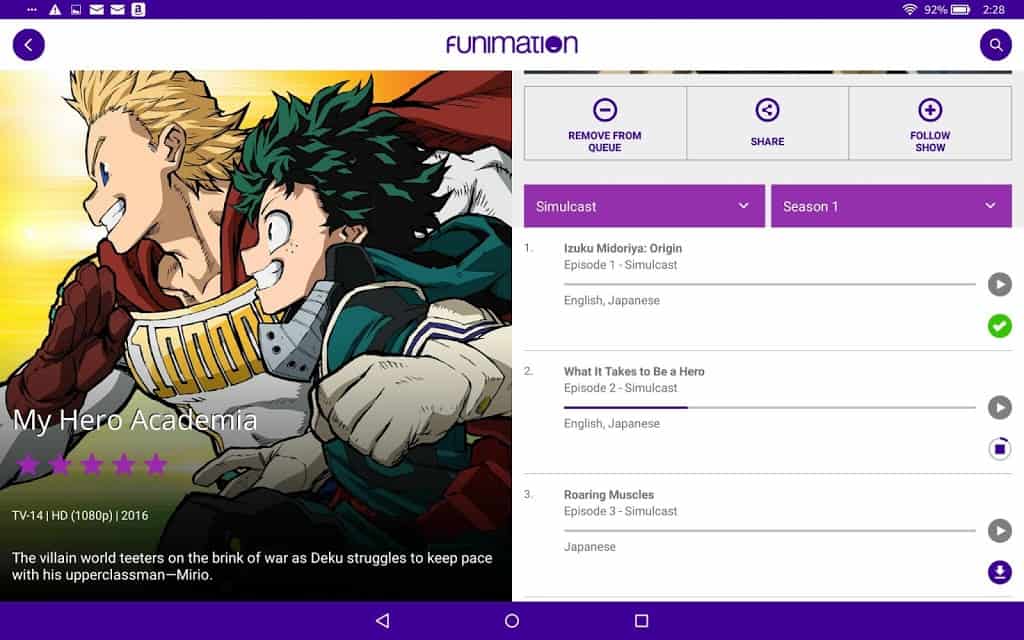Open the Roaring Muscles episode title

click(609, 495)
